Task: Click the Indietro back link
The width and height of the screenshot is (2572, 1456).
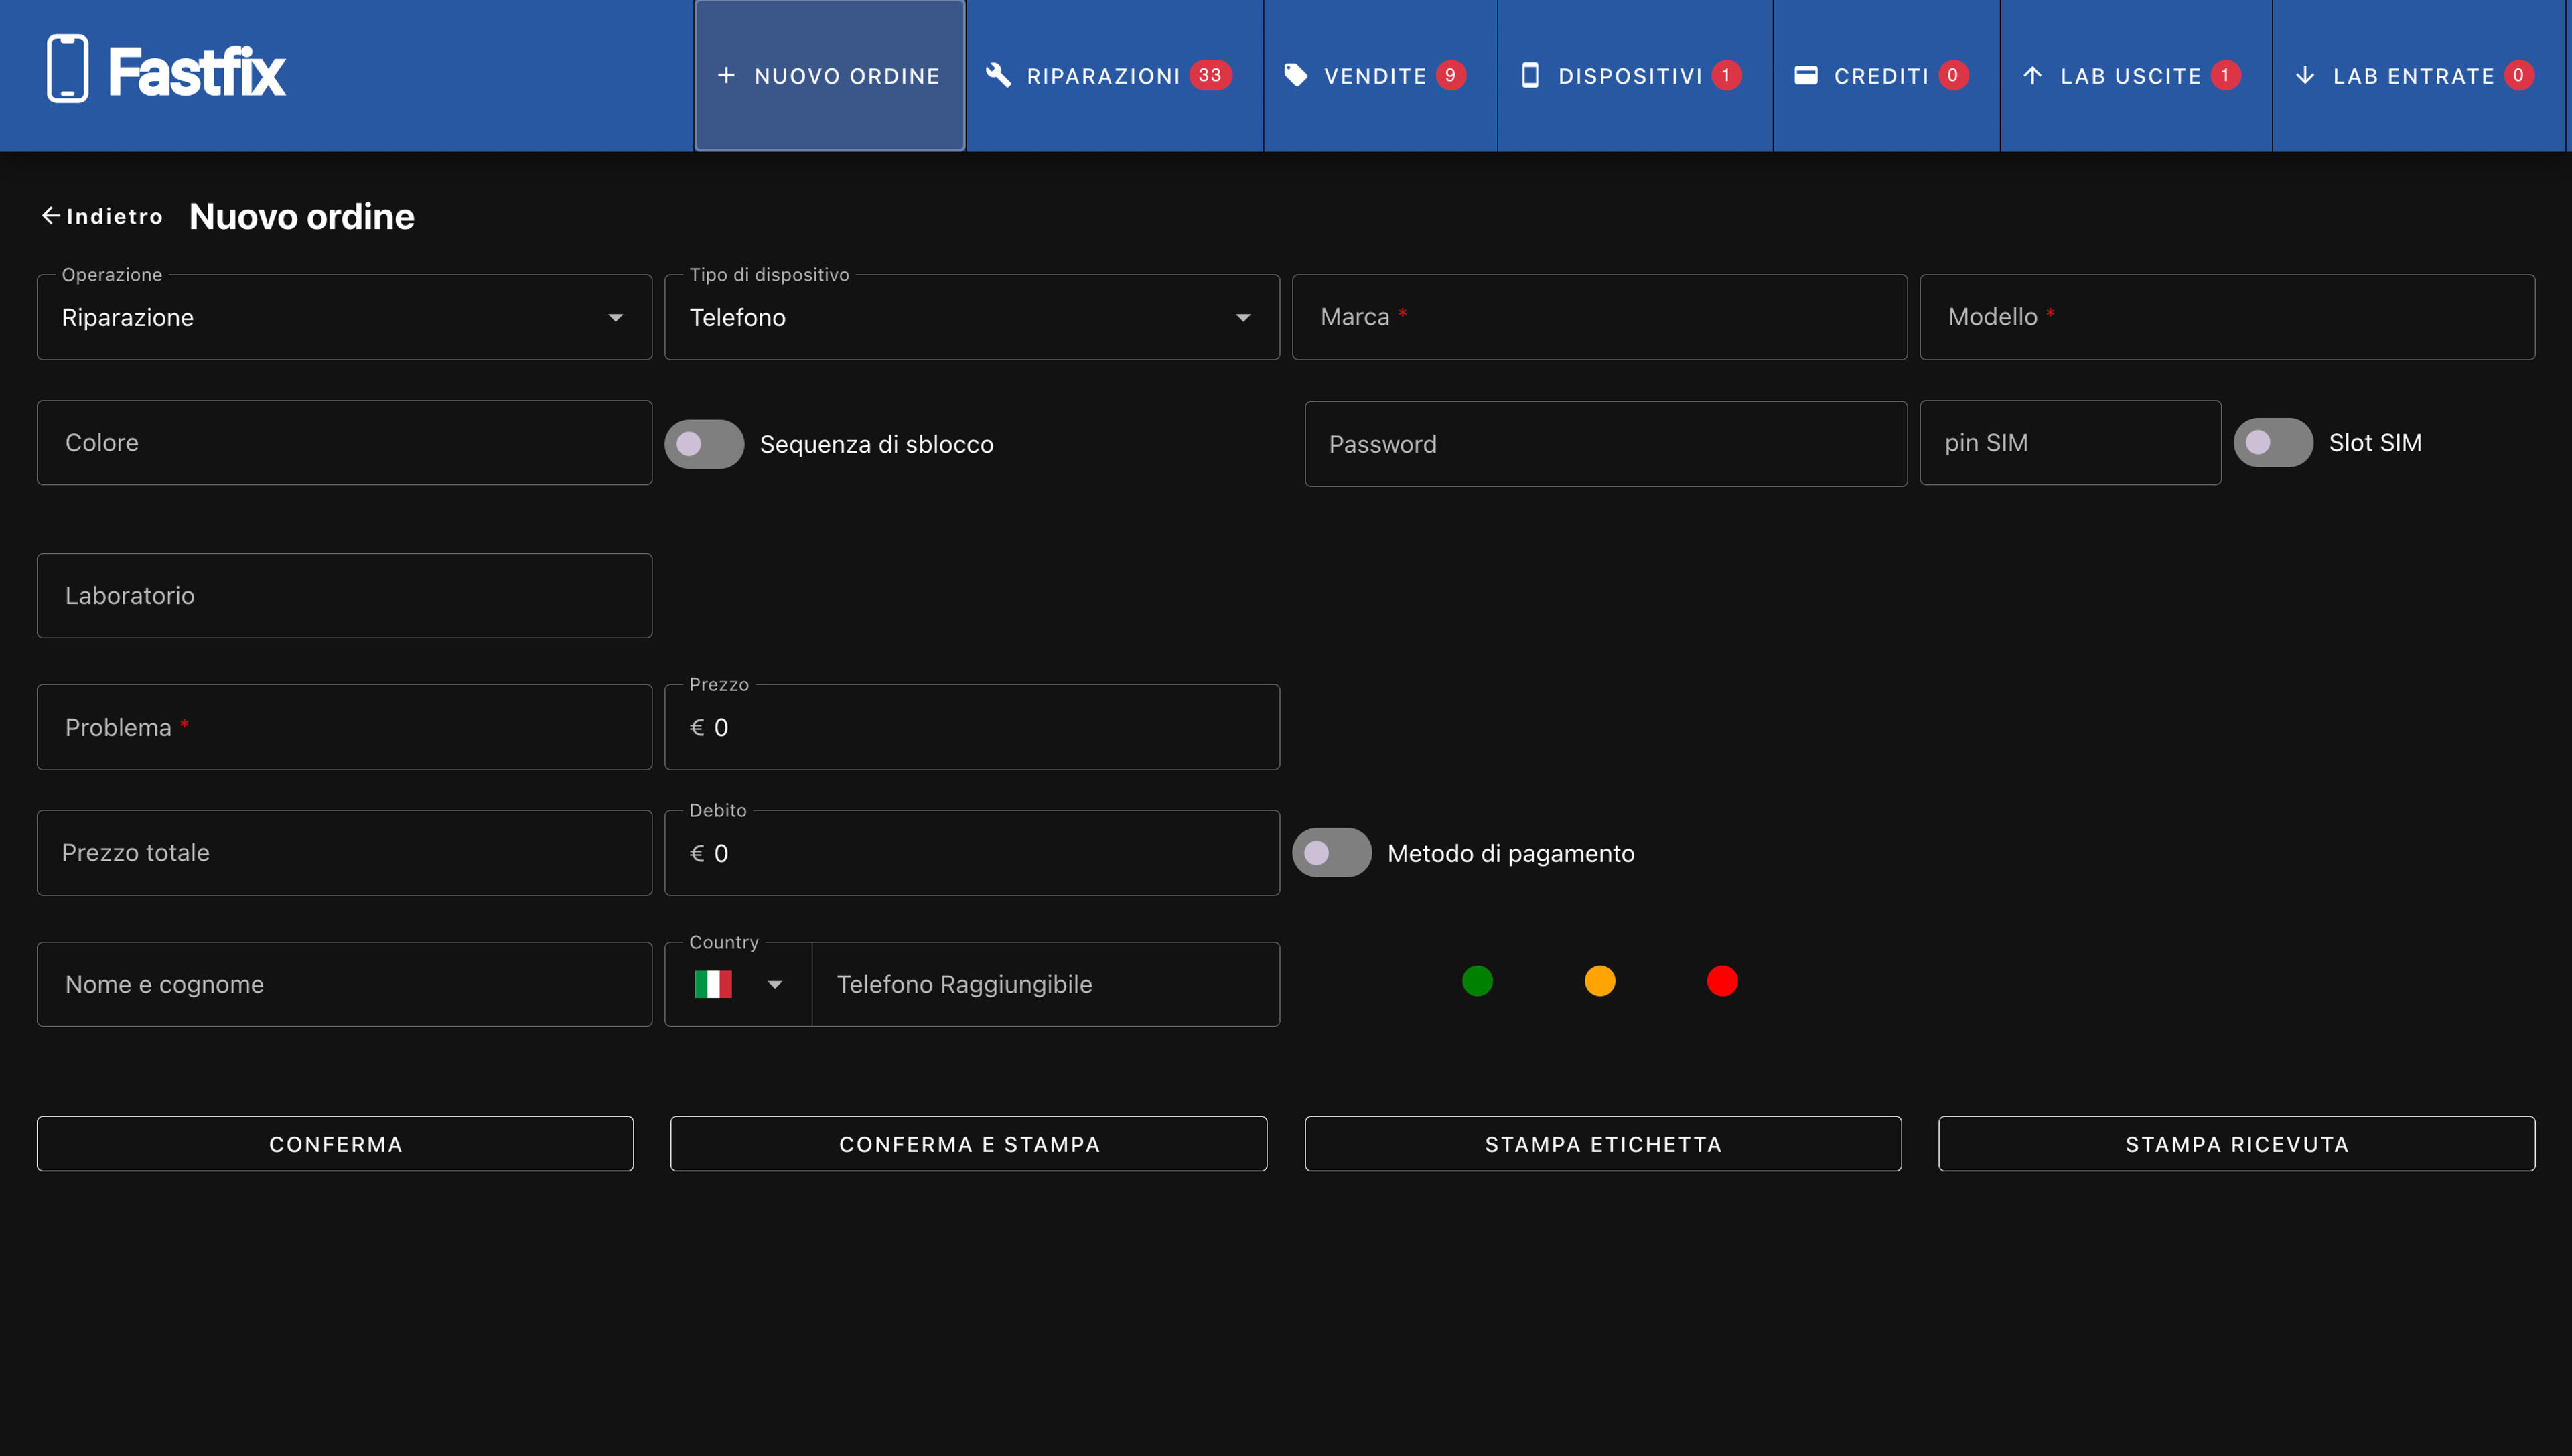Action: click(102, 216)
